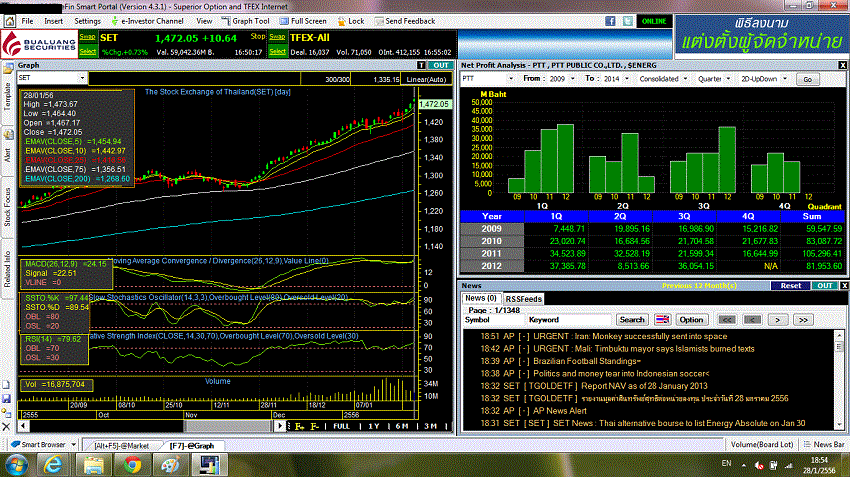
Task: Click the new document icon in left sidebar
Action: click(x=6, y=385)
